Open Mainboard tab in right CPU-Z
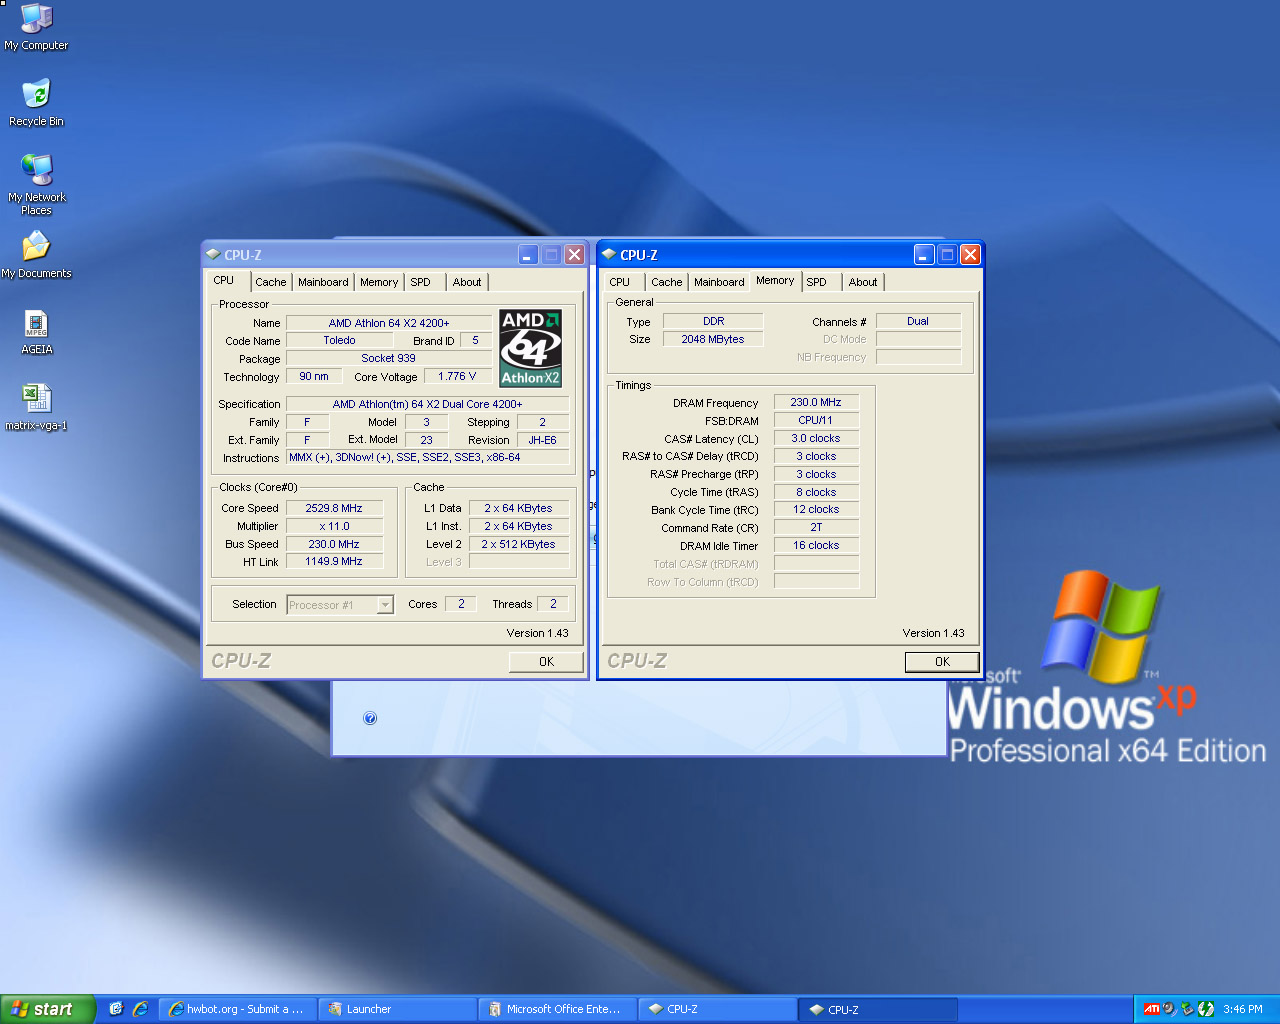The height and width of the screenshot is (1024, 1280). click(x=719, y=282)
